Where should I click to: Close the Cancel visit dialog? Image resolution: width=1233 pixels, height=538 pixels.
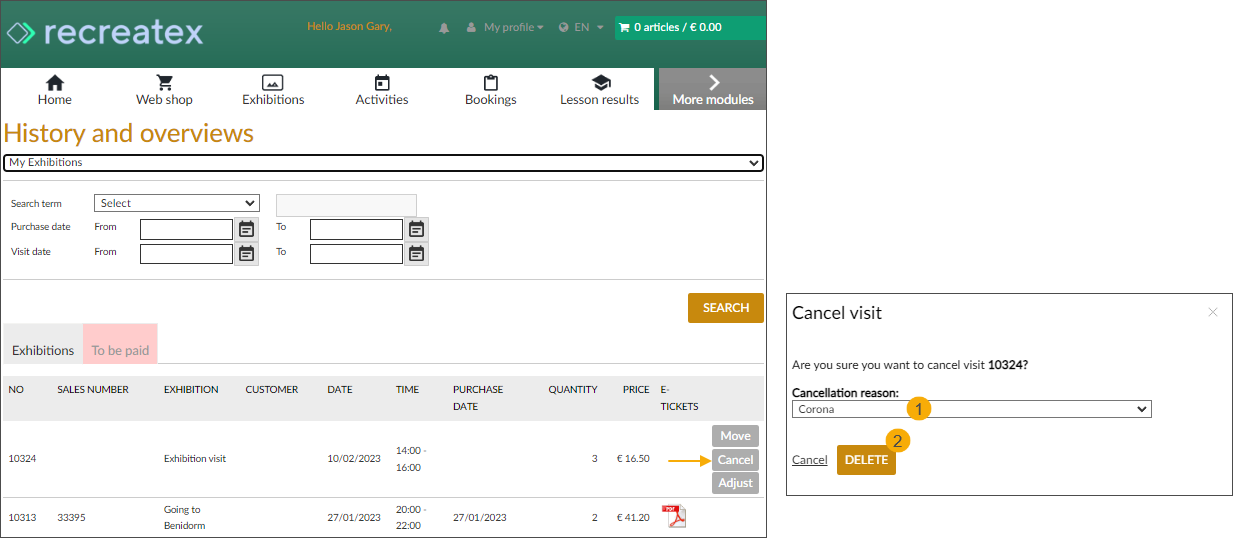(1212, 313)
